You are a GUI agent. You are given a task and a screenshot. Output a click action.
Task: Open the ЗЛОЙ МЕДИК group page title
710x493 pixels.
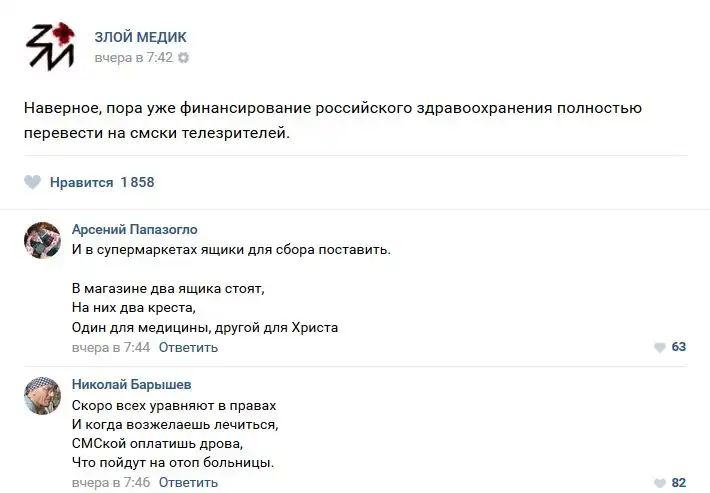pyautogui.click(x=140, y=37)
